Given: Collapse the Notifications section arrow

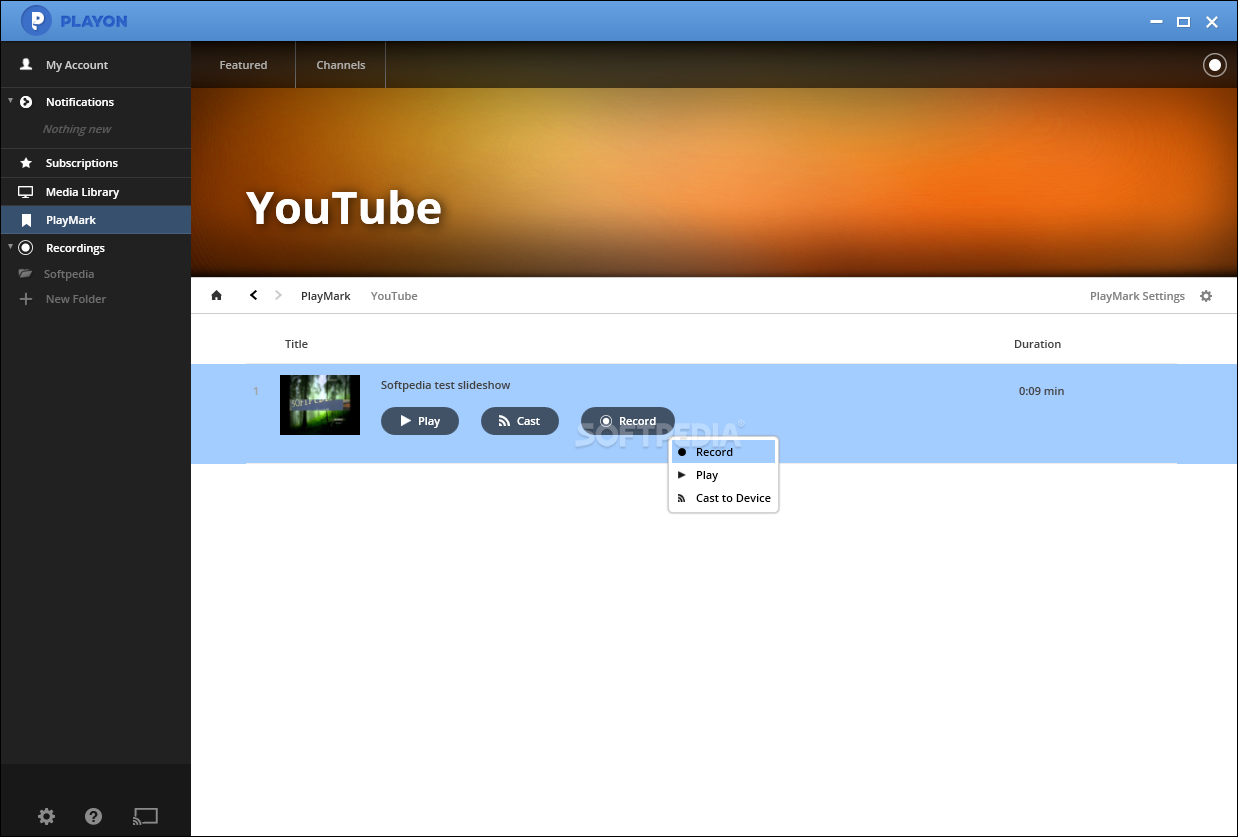Looking at the screenshot, I should [x=10, y=101].
